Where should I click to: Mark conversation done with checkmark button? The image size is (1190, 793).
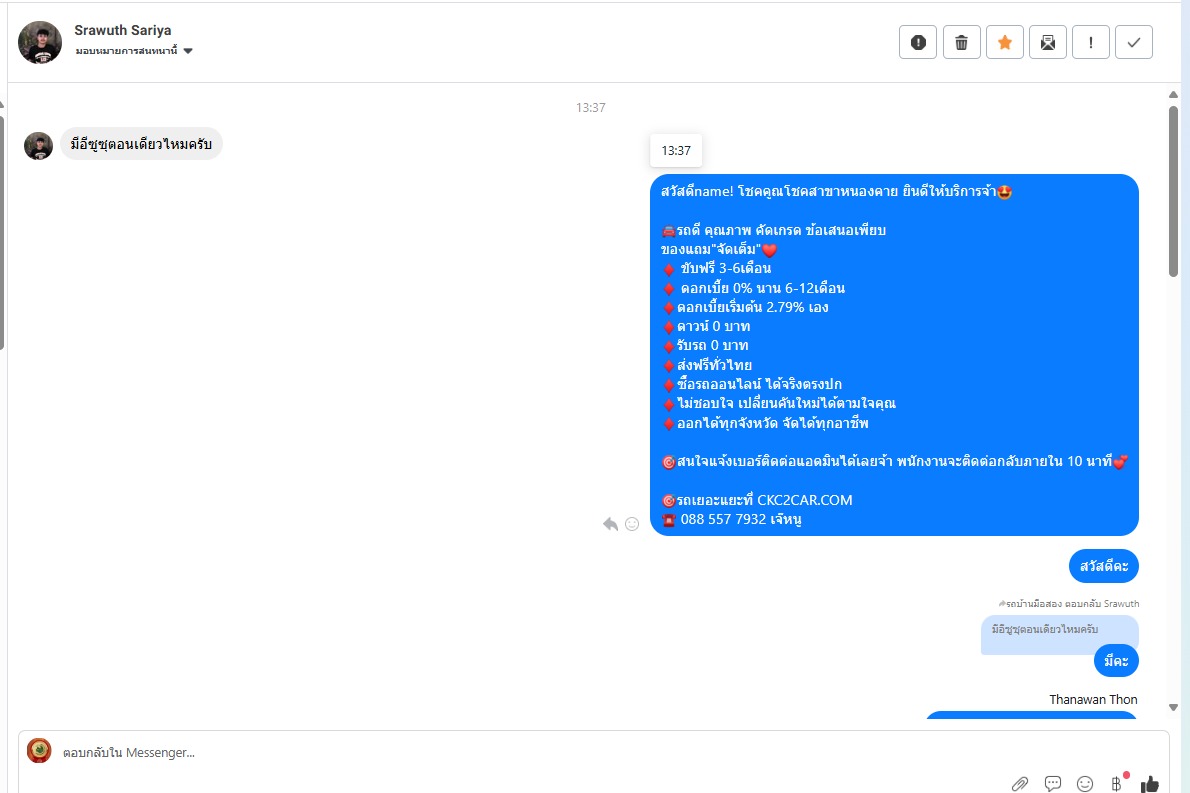click(x=1134, y=42)
